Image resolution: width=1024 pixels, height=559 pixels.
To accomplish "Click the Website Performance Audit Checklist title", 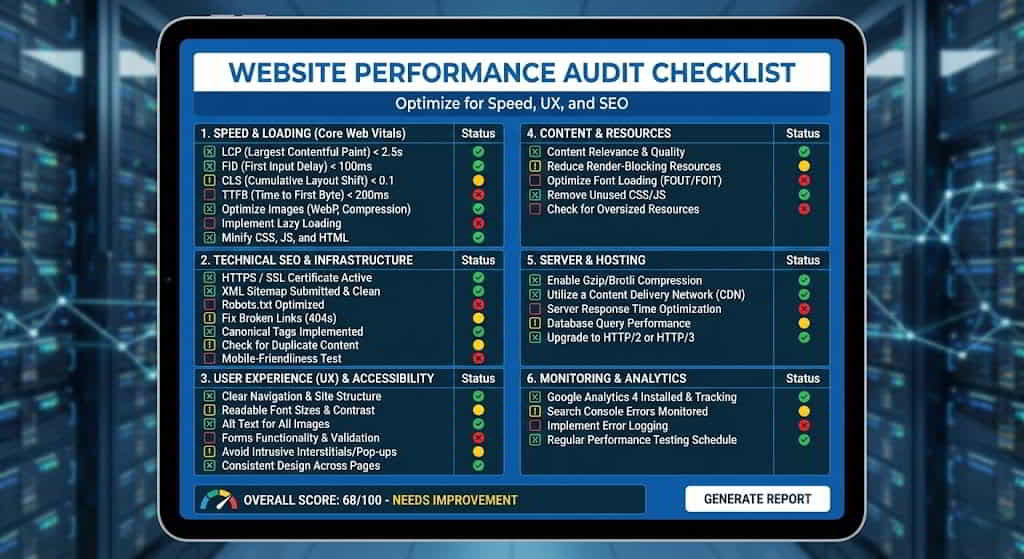I will click(x=511, y=73).
